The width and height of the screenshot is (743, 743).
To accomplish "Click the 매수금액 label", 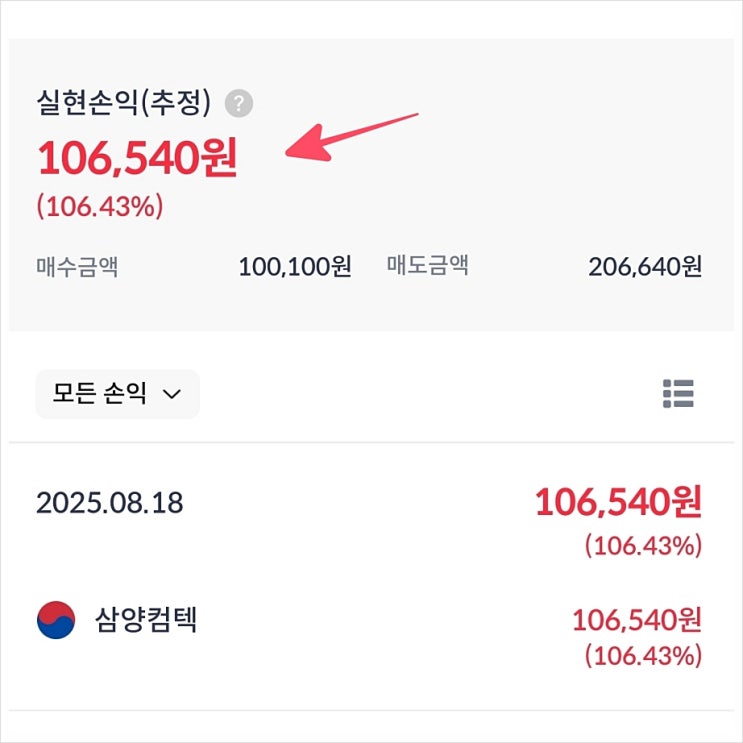I will [77, 266].
